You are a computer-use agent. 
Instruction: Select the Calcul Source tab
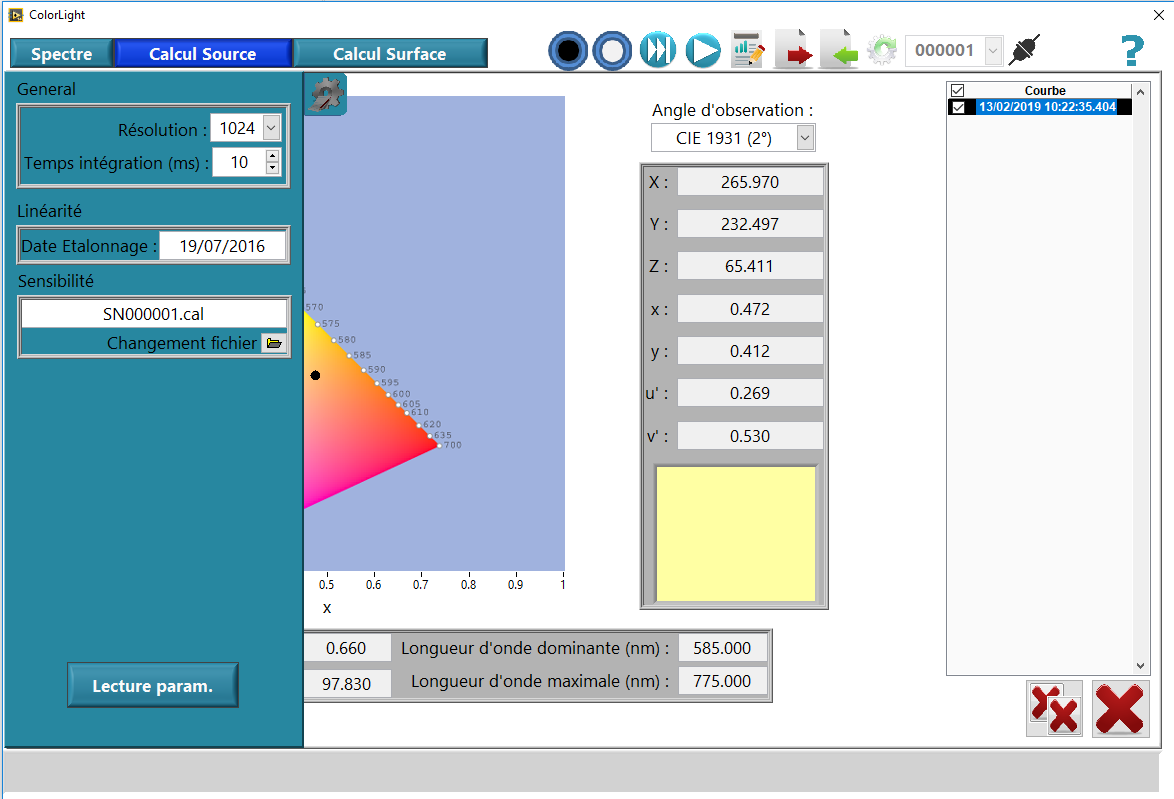coord(202,54)
